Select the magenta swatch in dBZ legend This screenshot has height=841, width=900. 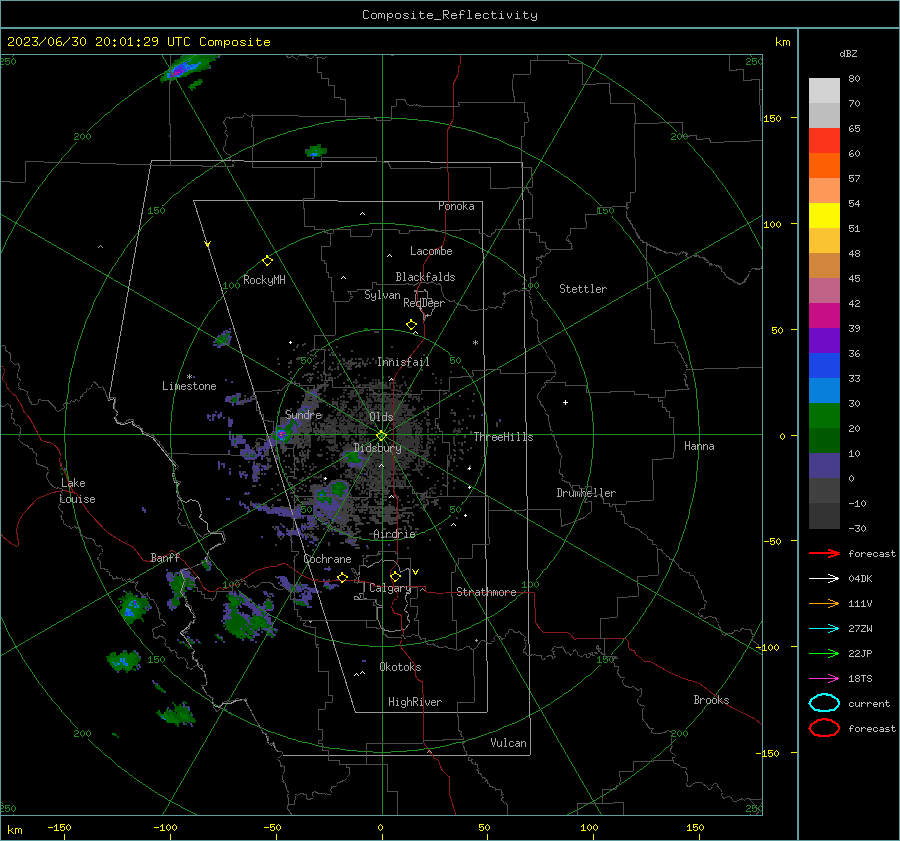(824, 316)
